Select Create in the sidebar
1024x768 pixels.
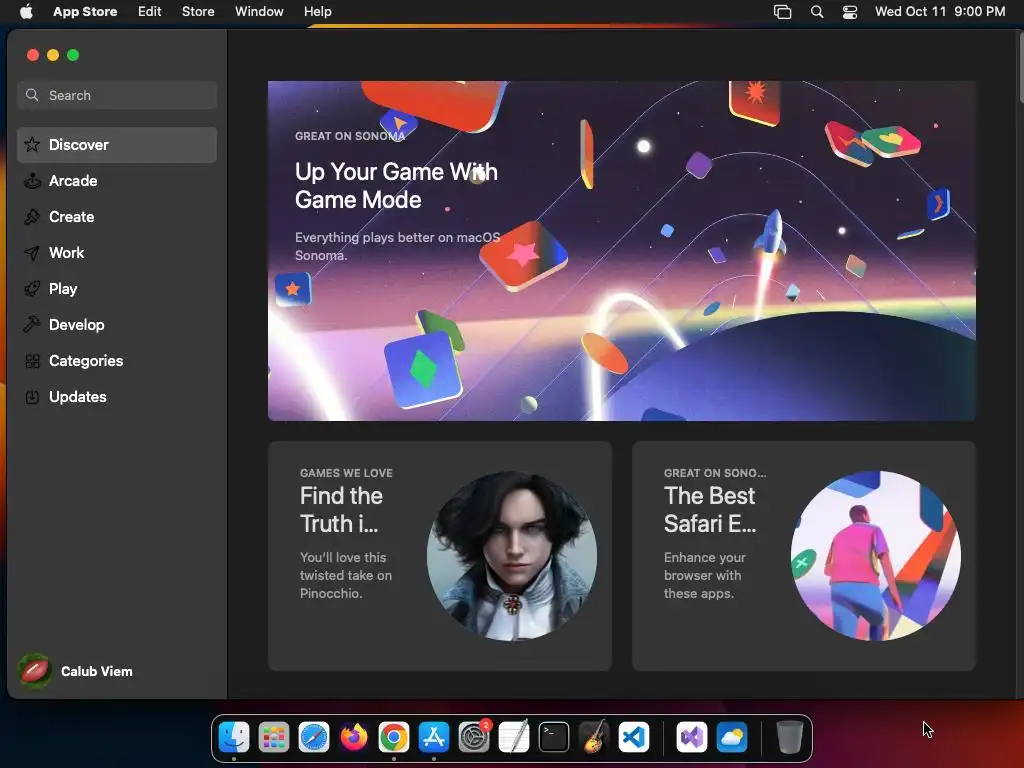(x=117, y=217)
